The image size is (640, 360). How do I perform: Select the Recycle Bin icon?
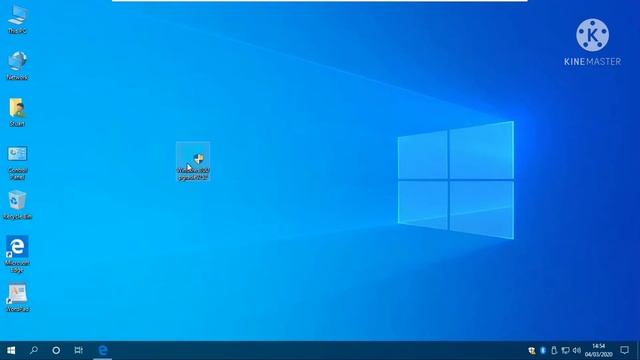tap(17, 205)
